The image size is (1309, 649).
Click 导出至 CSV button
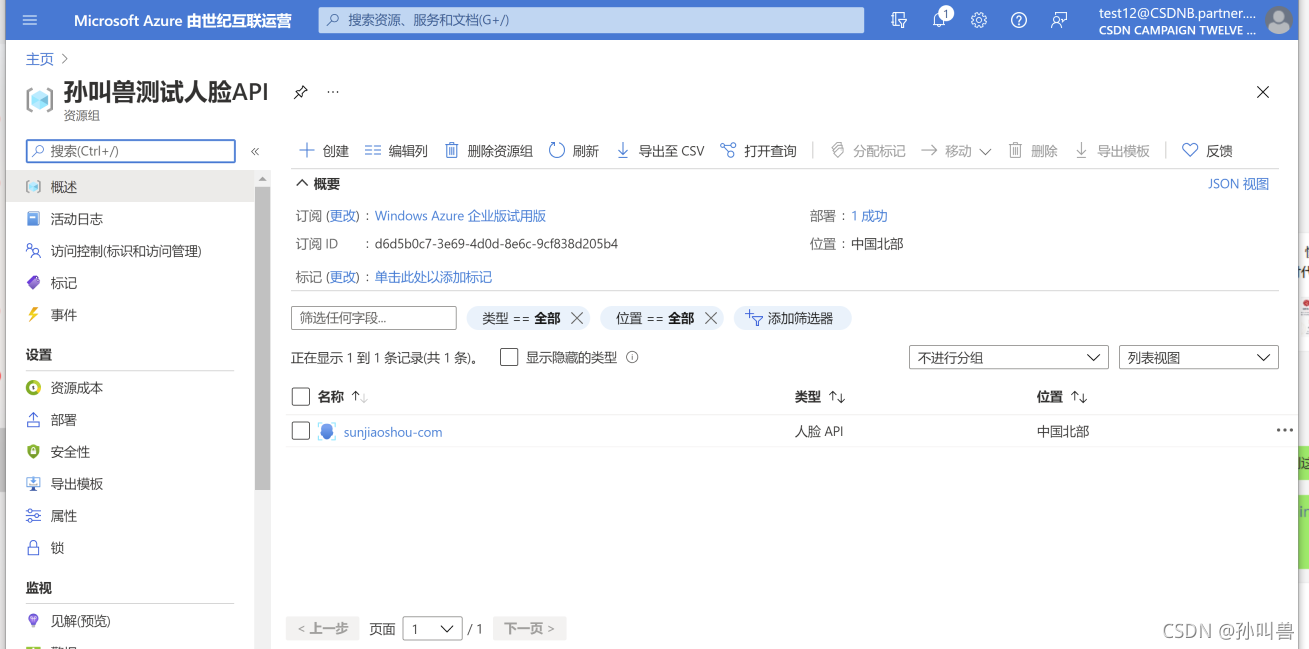[x=660, y=151]
